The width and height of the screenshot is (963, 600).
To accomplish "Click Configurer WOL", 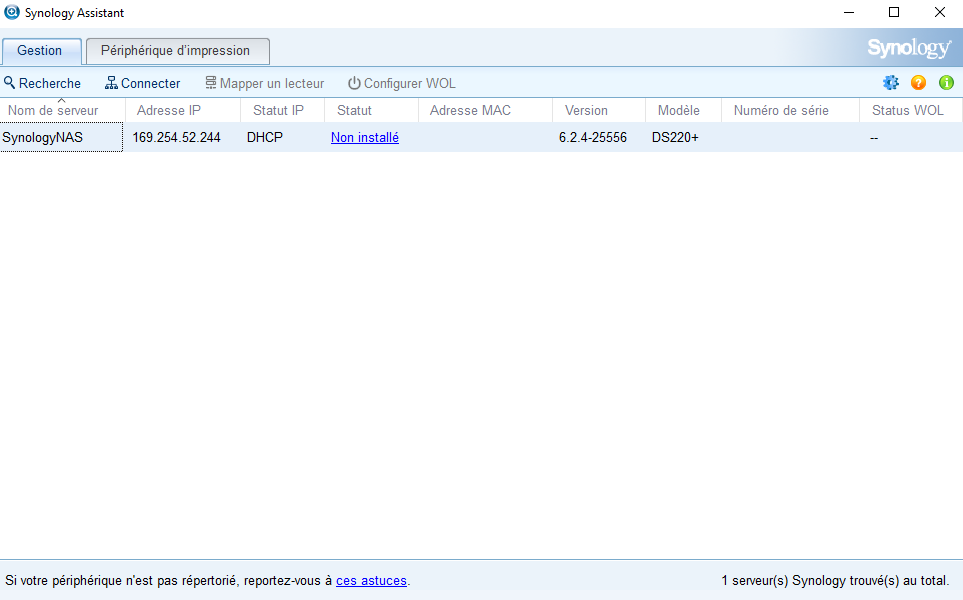I will [402, 83].
